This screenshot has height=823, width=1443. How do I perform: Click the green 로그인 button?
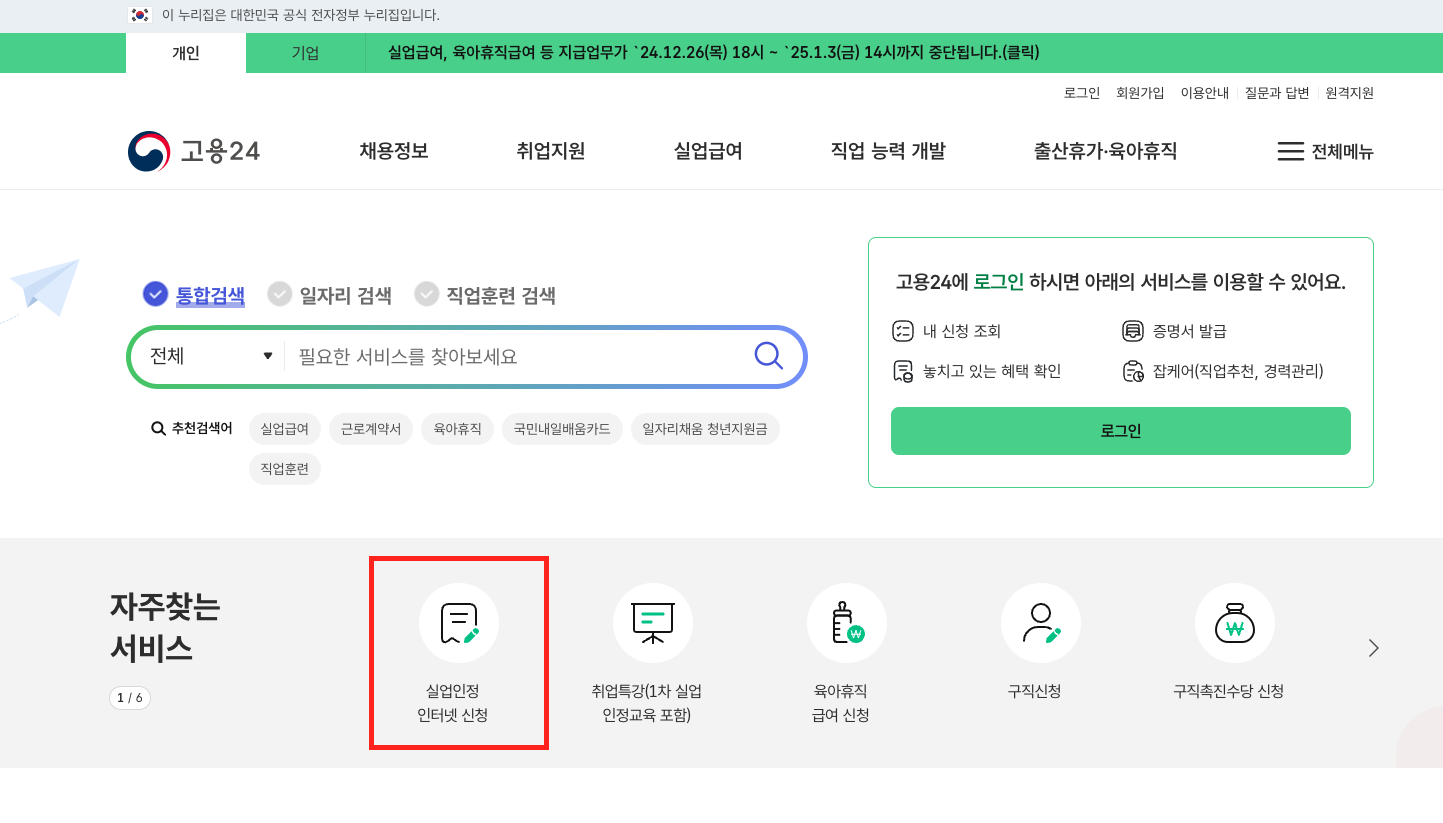[1121, 431]
